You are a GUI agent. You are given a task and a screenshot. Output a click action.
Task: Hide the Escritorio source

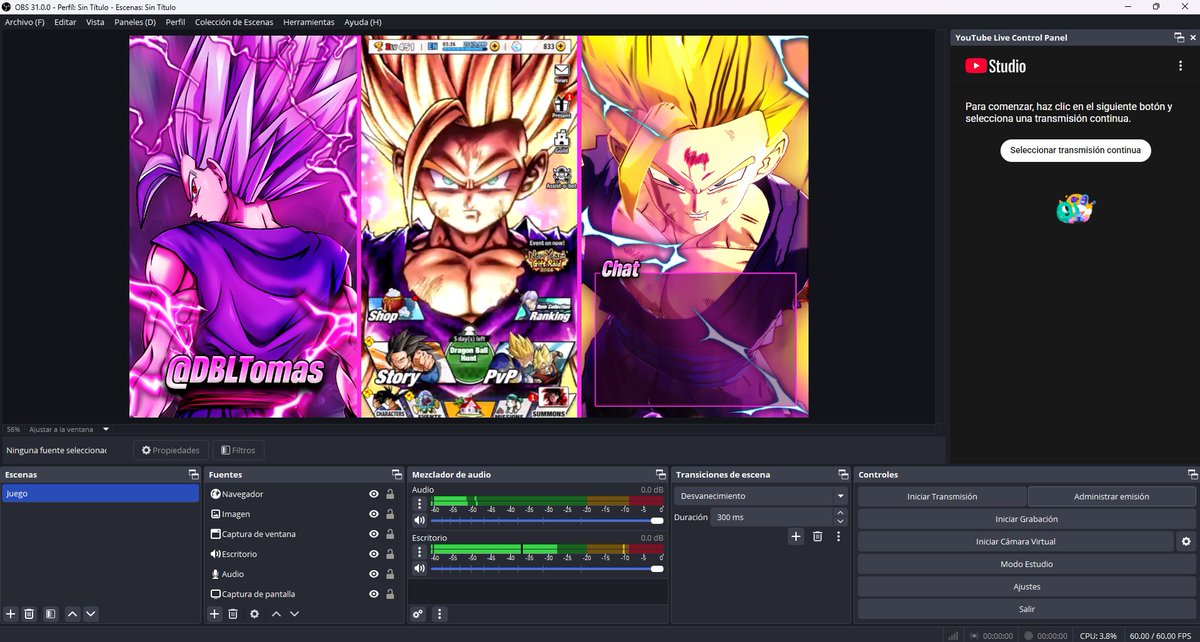(x=374, y=554)
